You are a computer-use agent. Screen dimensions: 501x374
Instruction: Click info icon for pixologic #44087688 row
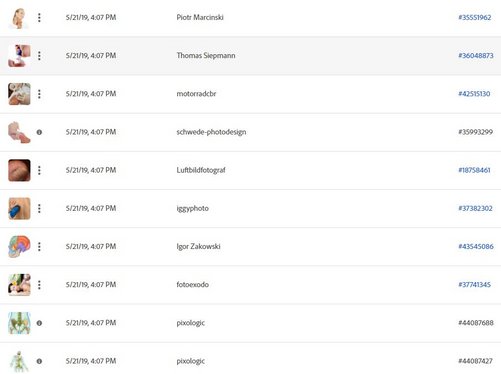pyautogui.click(x=39, y=323)
